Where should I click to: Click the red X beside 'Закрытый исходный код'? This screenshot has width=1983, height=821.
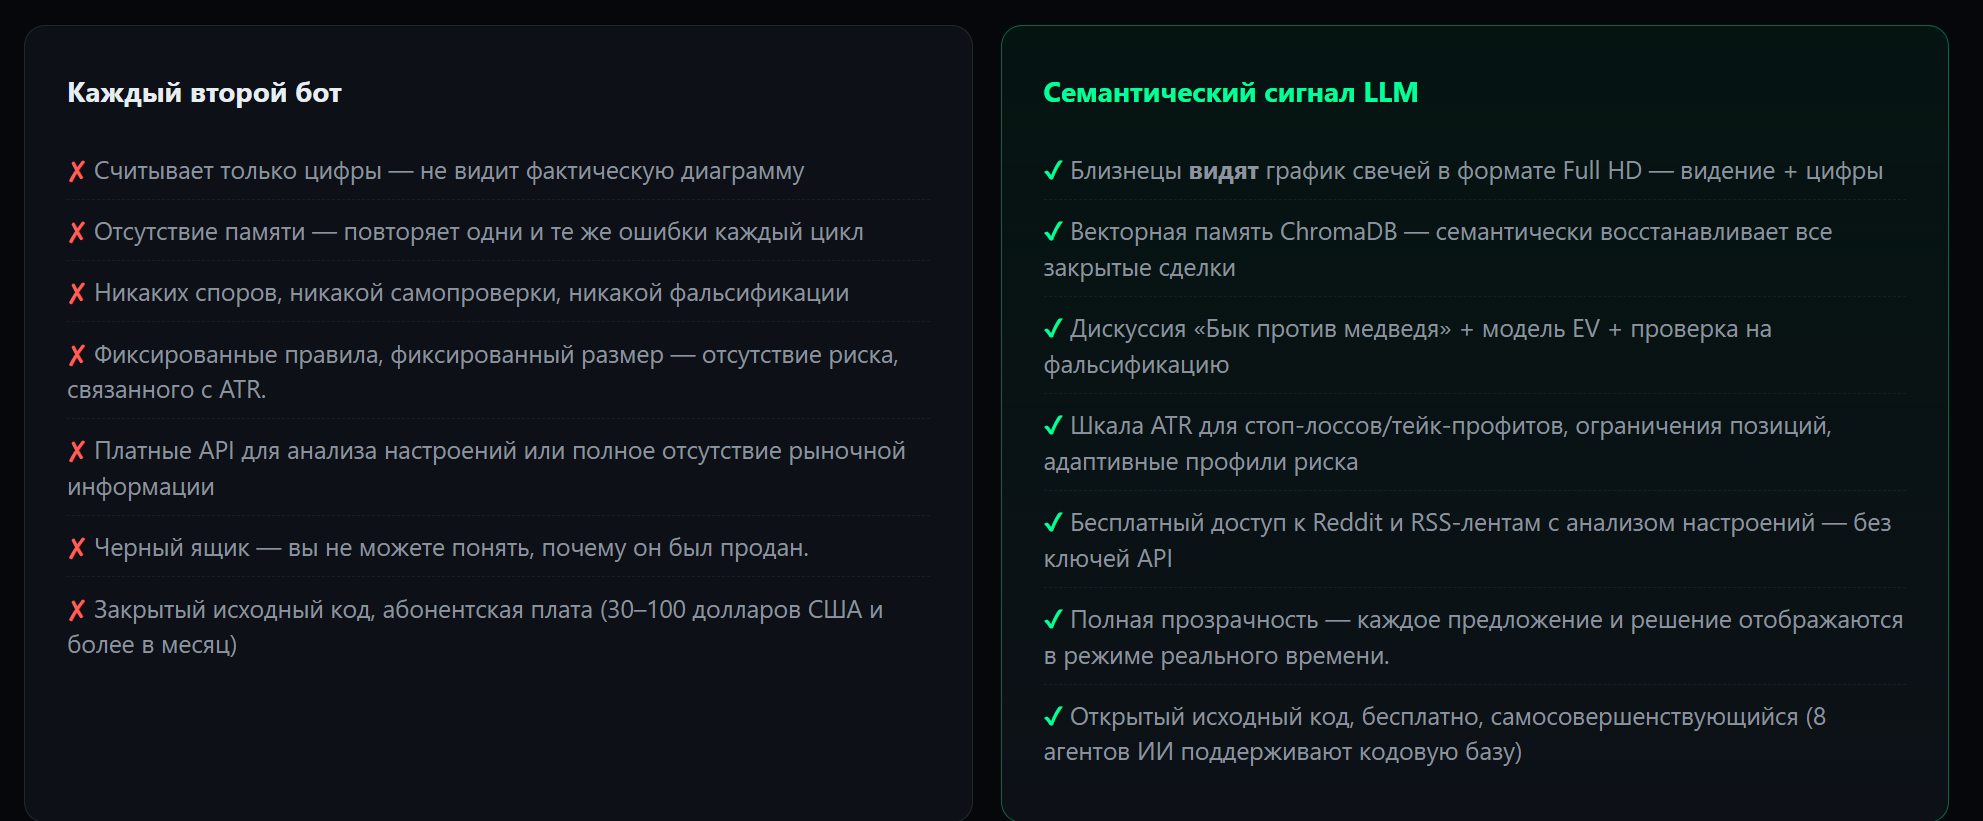[x=77, y=611]
